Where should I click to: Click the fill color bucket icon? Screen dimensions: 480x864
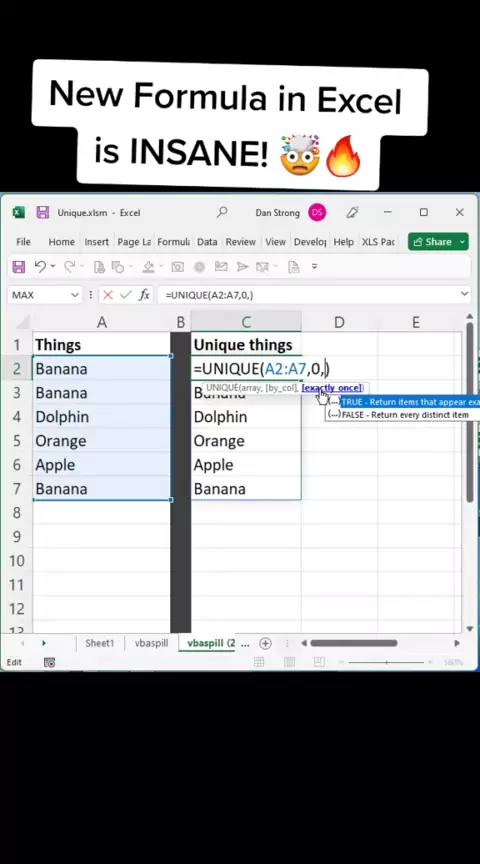pyautogui.click(x=148, y=267)
